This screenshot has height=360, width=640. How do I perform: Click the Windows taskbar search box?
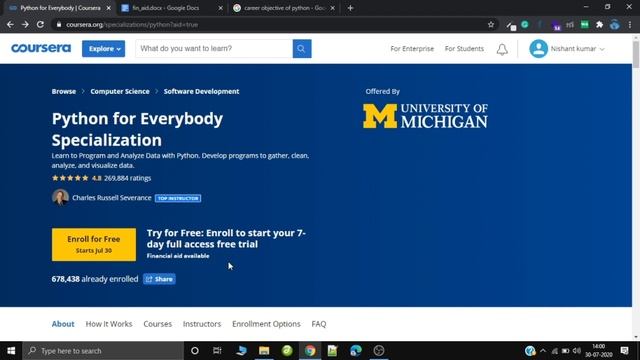click(103, 351)
